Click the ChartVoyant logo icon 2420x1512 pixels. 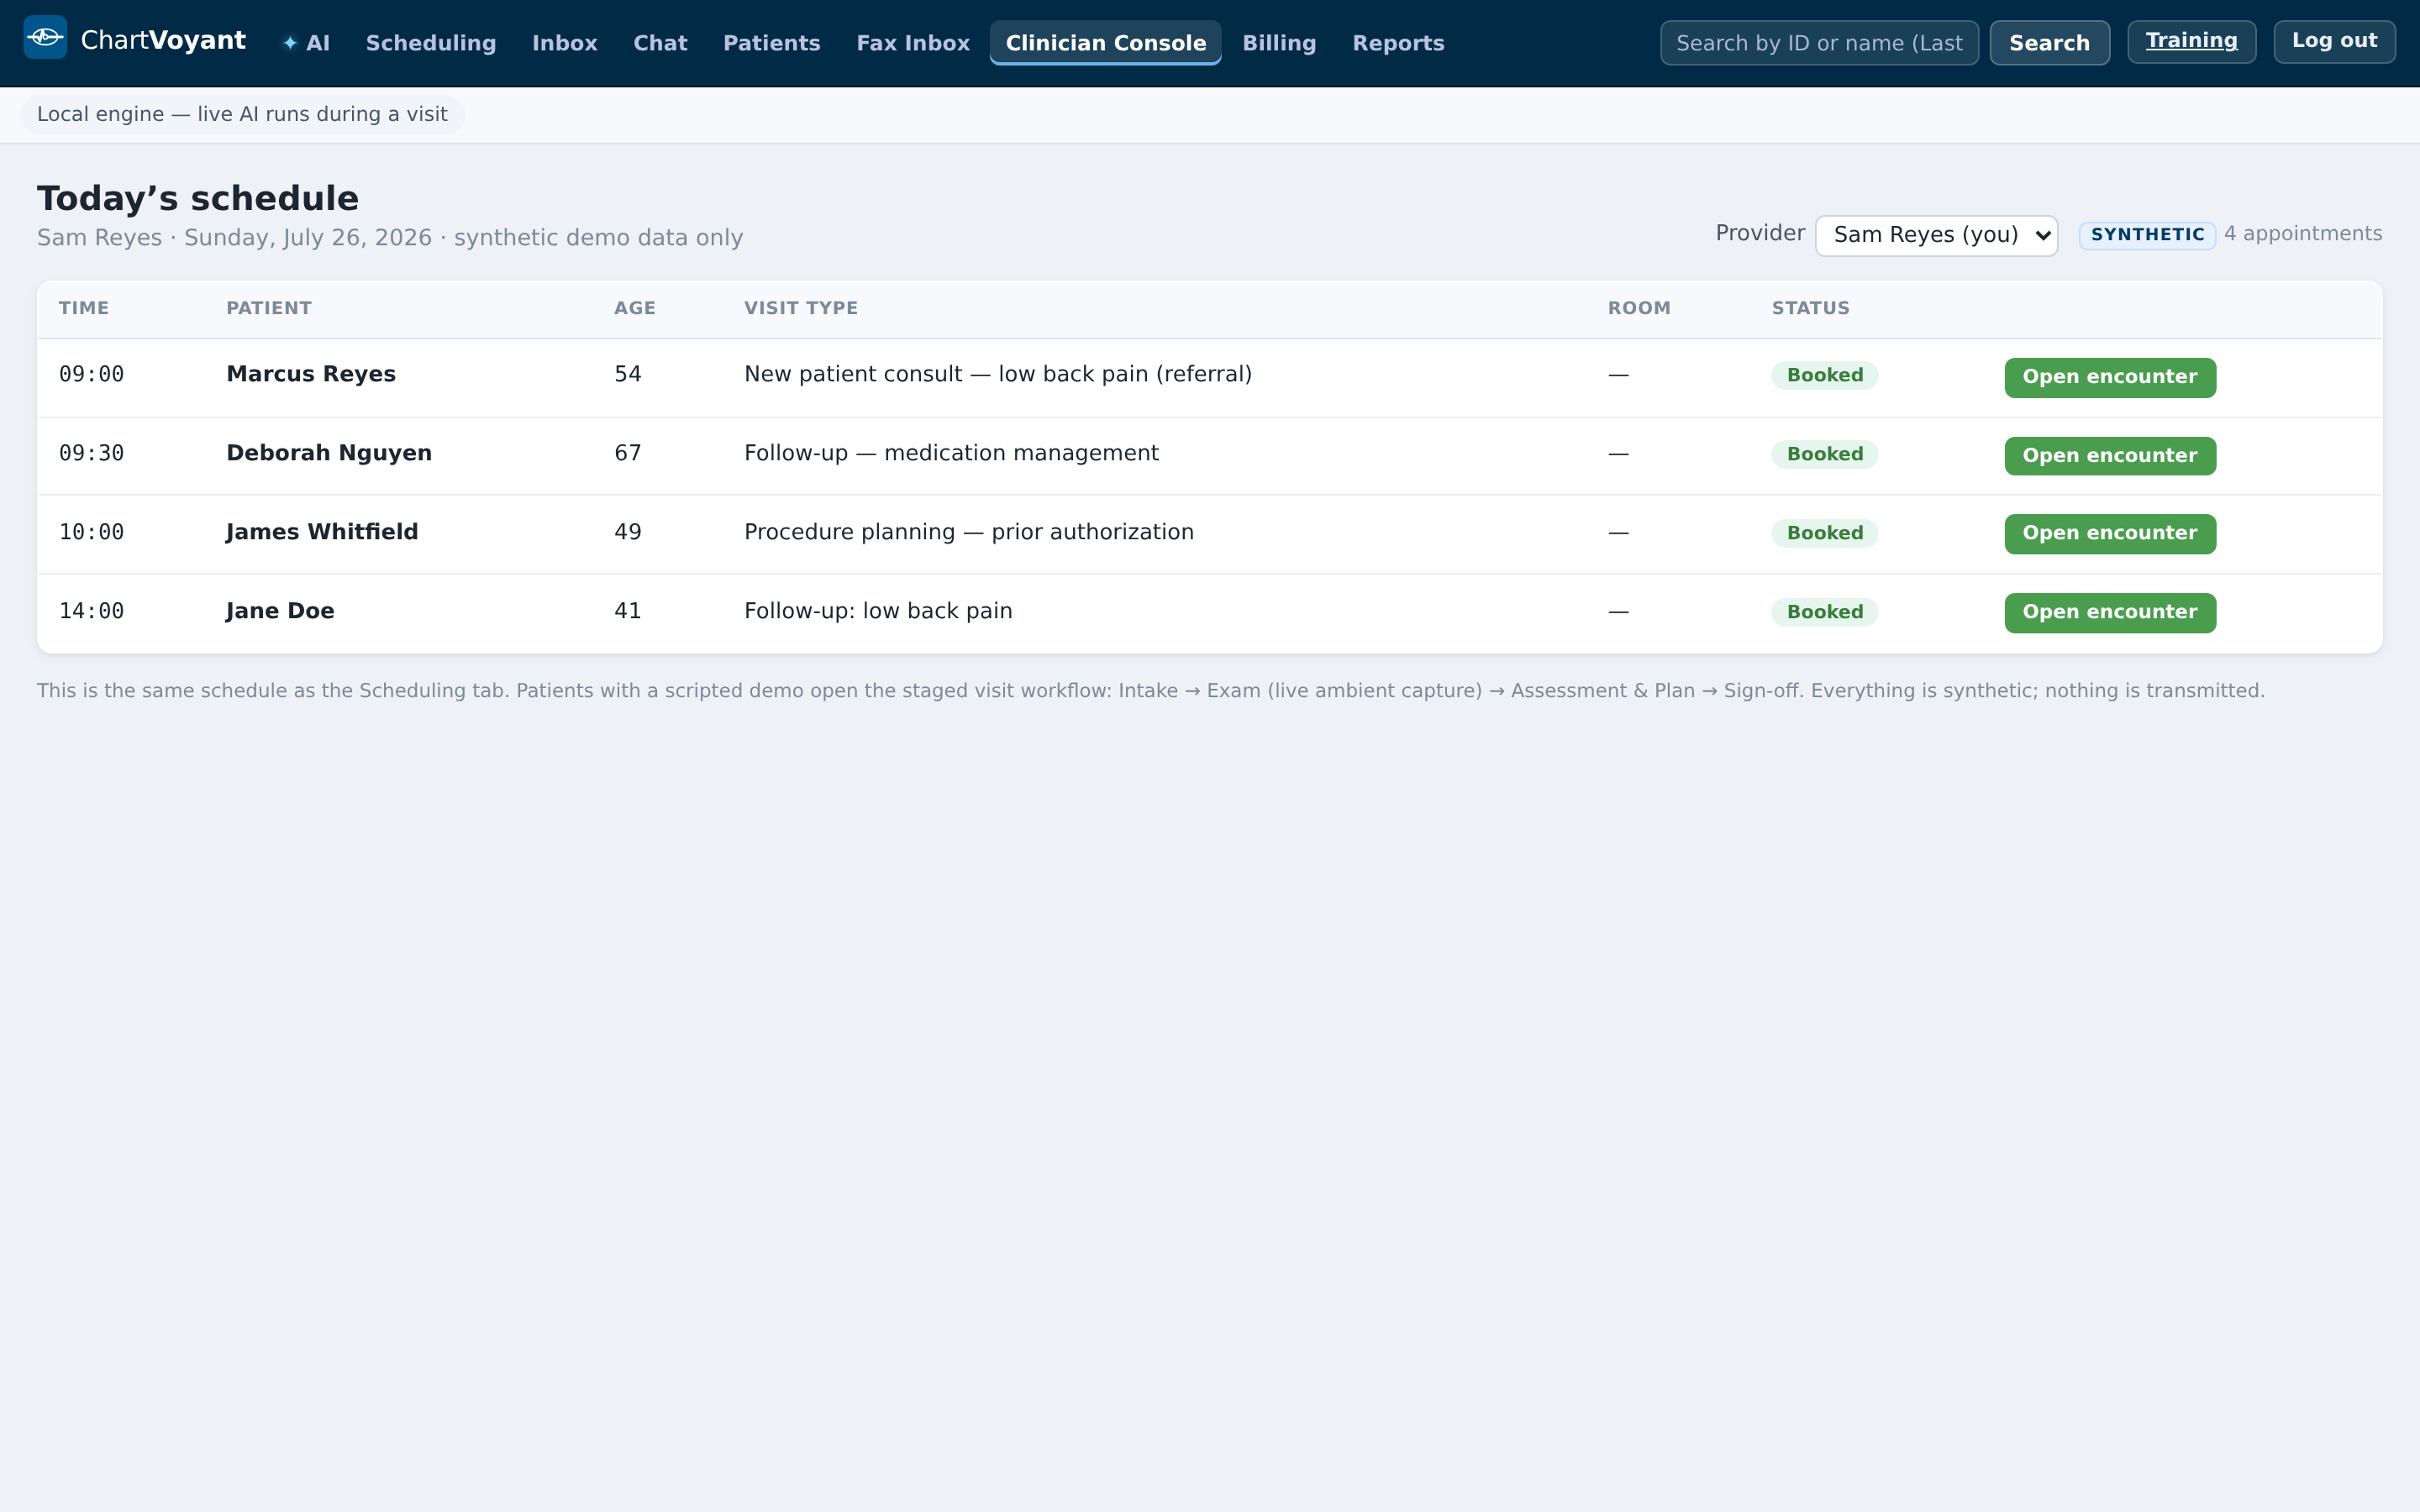[45, 37]
